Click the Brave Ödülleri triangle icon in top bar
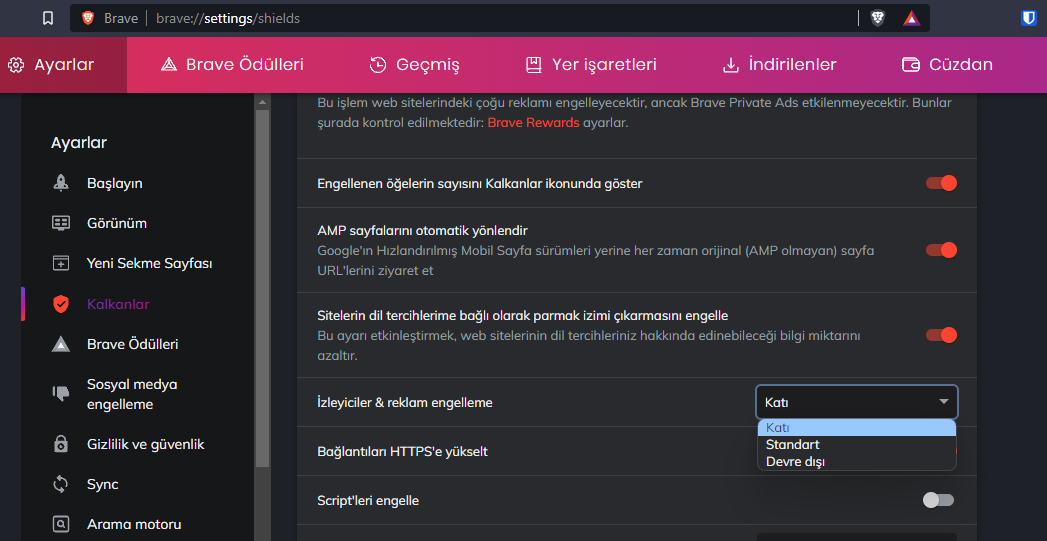This screenshot has width=1047, height=541. [x=168, y=65]
